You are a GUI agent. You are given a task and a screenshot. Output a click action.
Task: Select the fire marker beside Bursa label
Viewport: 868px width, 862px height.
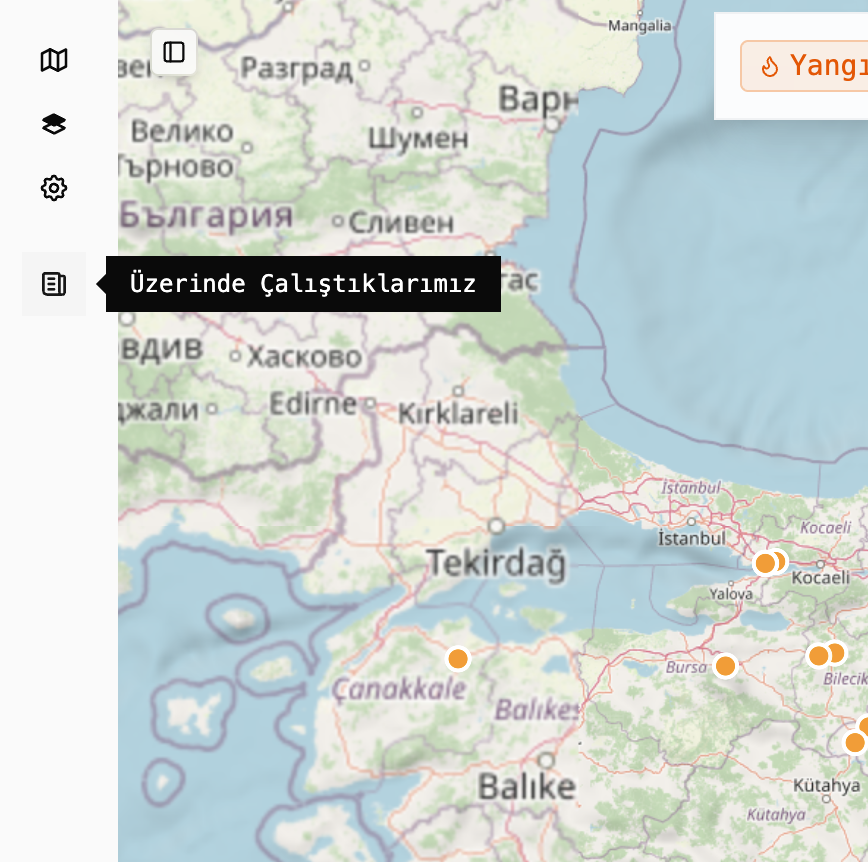pos(725,665)
